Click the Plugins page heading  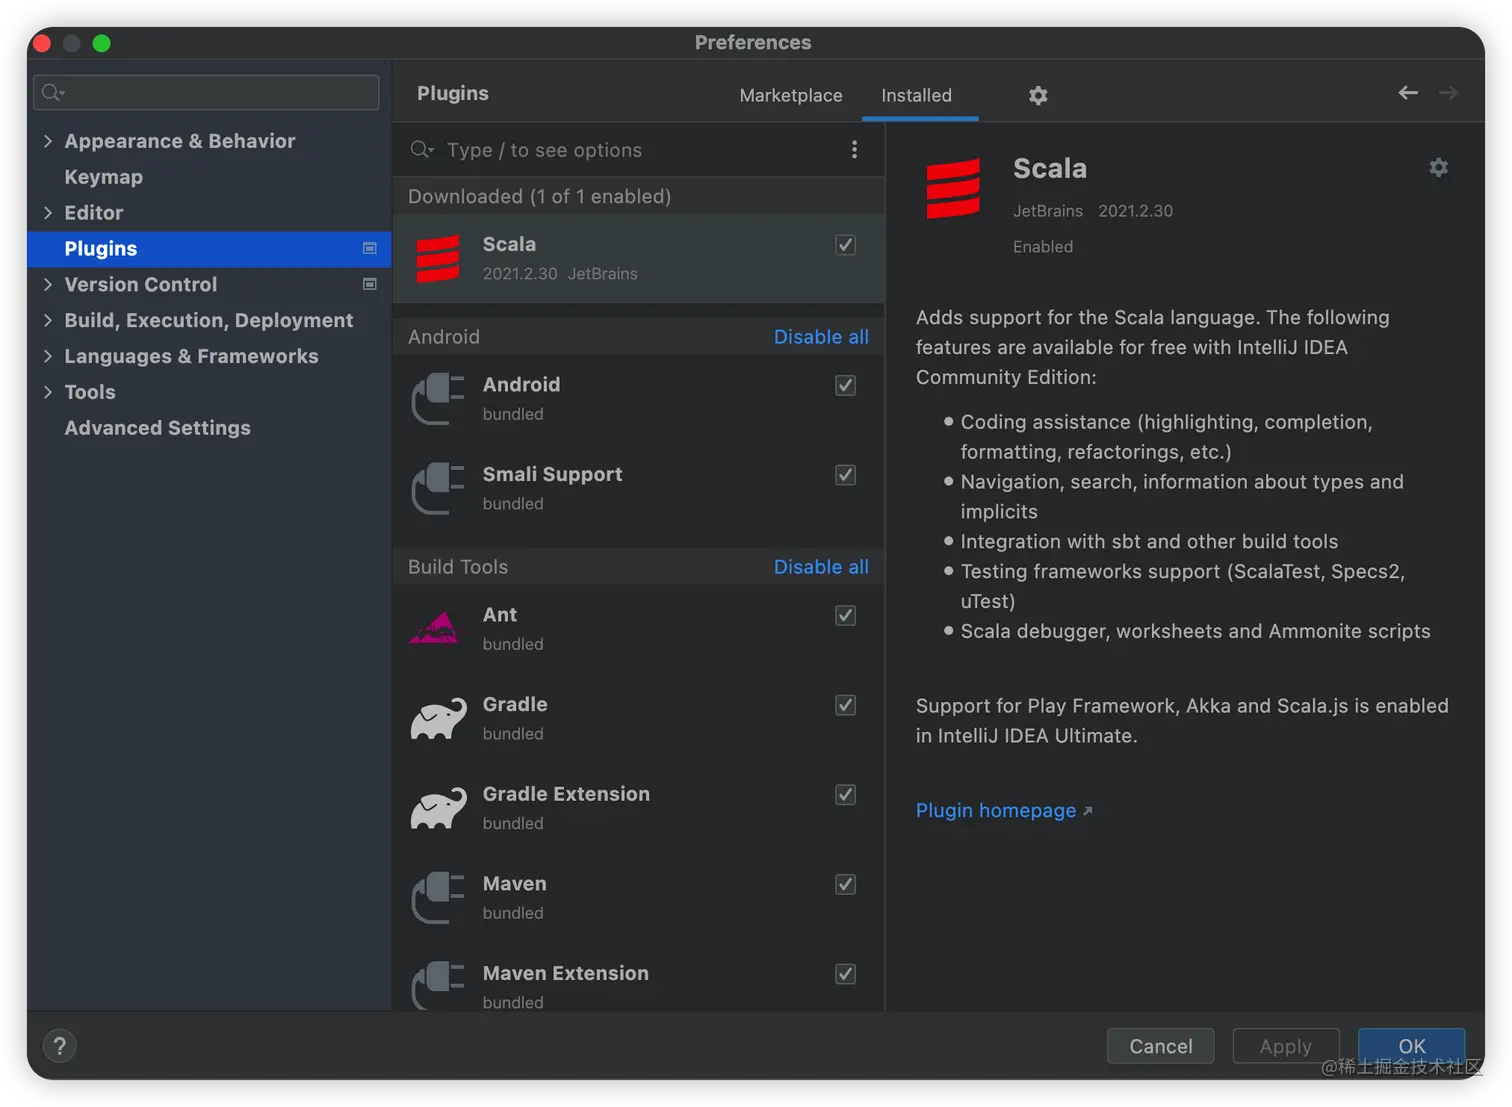tap(453, 94)
